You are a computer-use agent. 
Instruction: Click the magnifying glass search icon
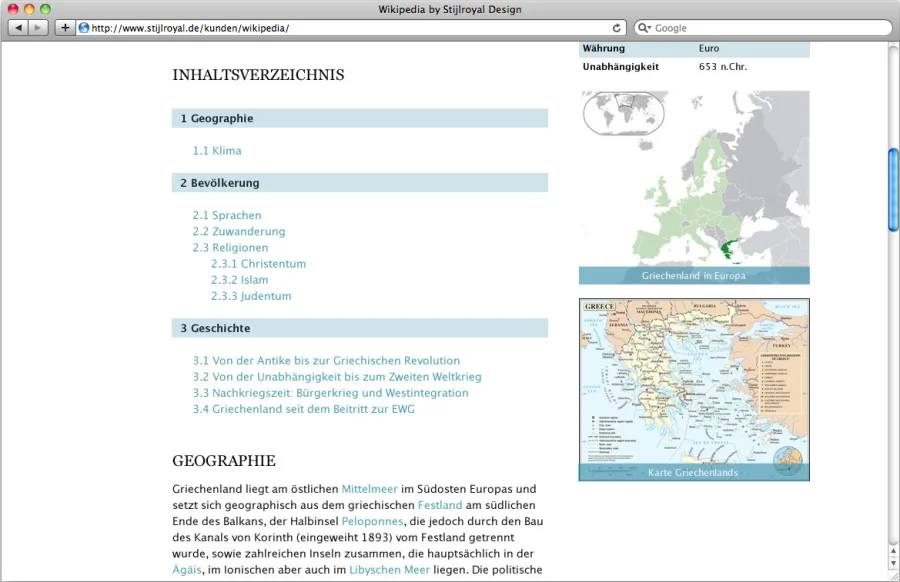644,28
